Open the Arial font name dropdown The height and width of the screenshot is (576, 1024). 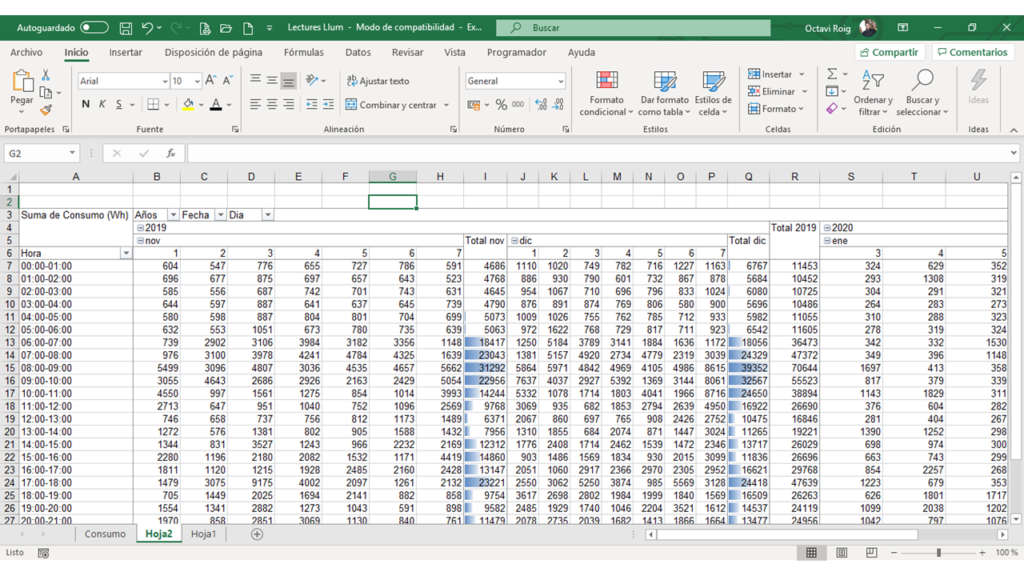pyautogui.click(x=164, y=81)
